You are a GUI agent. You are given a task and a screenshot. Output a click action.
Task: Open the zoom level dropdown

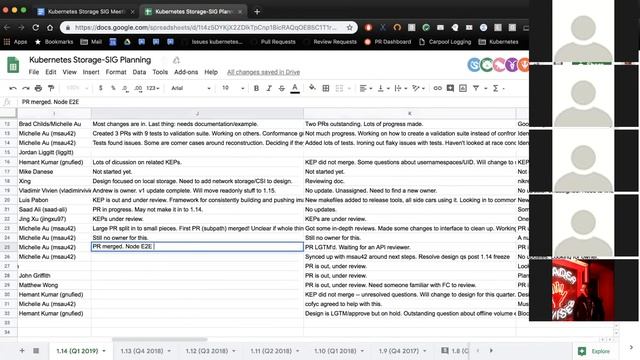coord(77,88)
